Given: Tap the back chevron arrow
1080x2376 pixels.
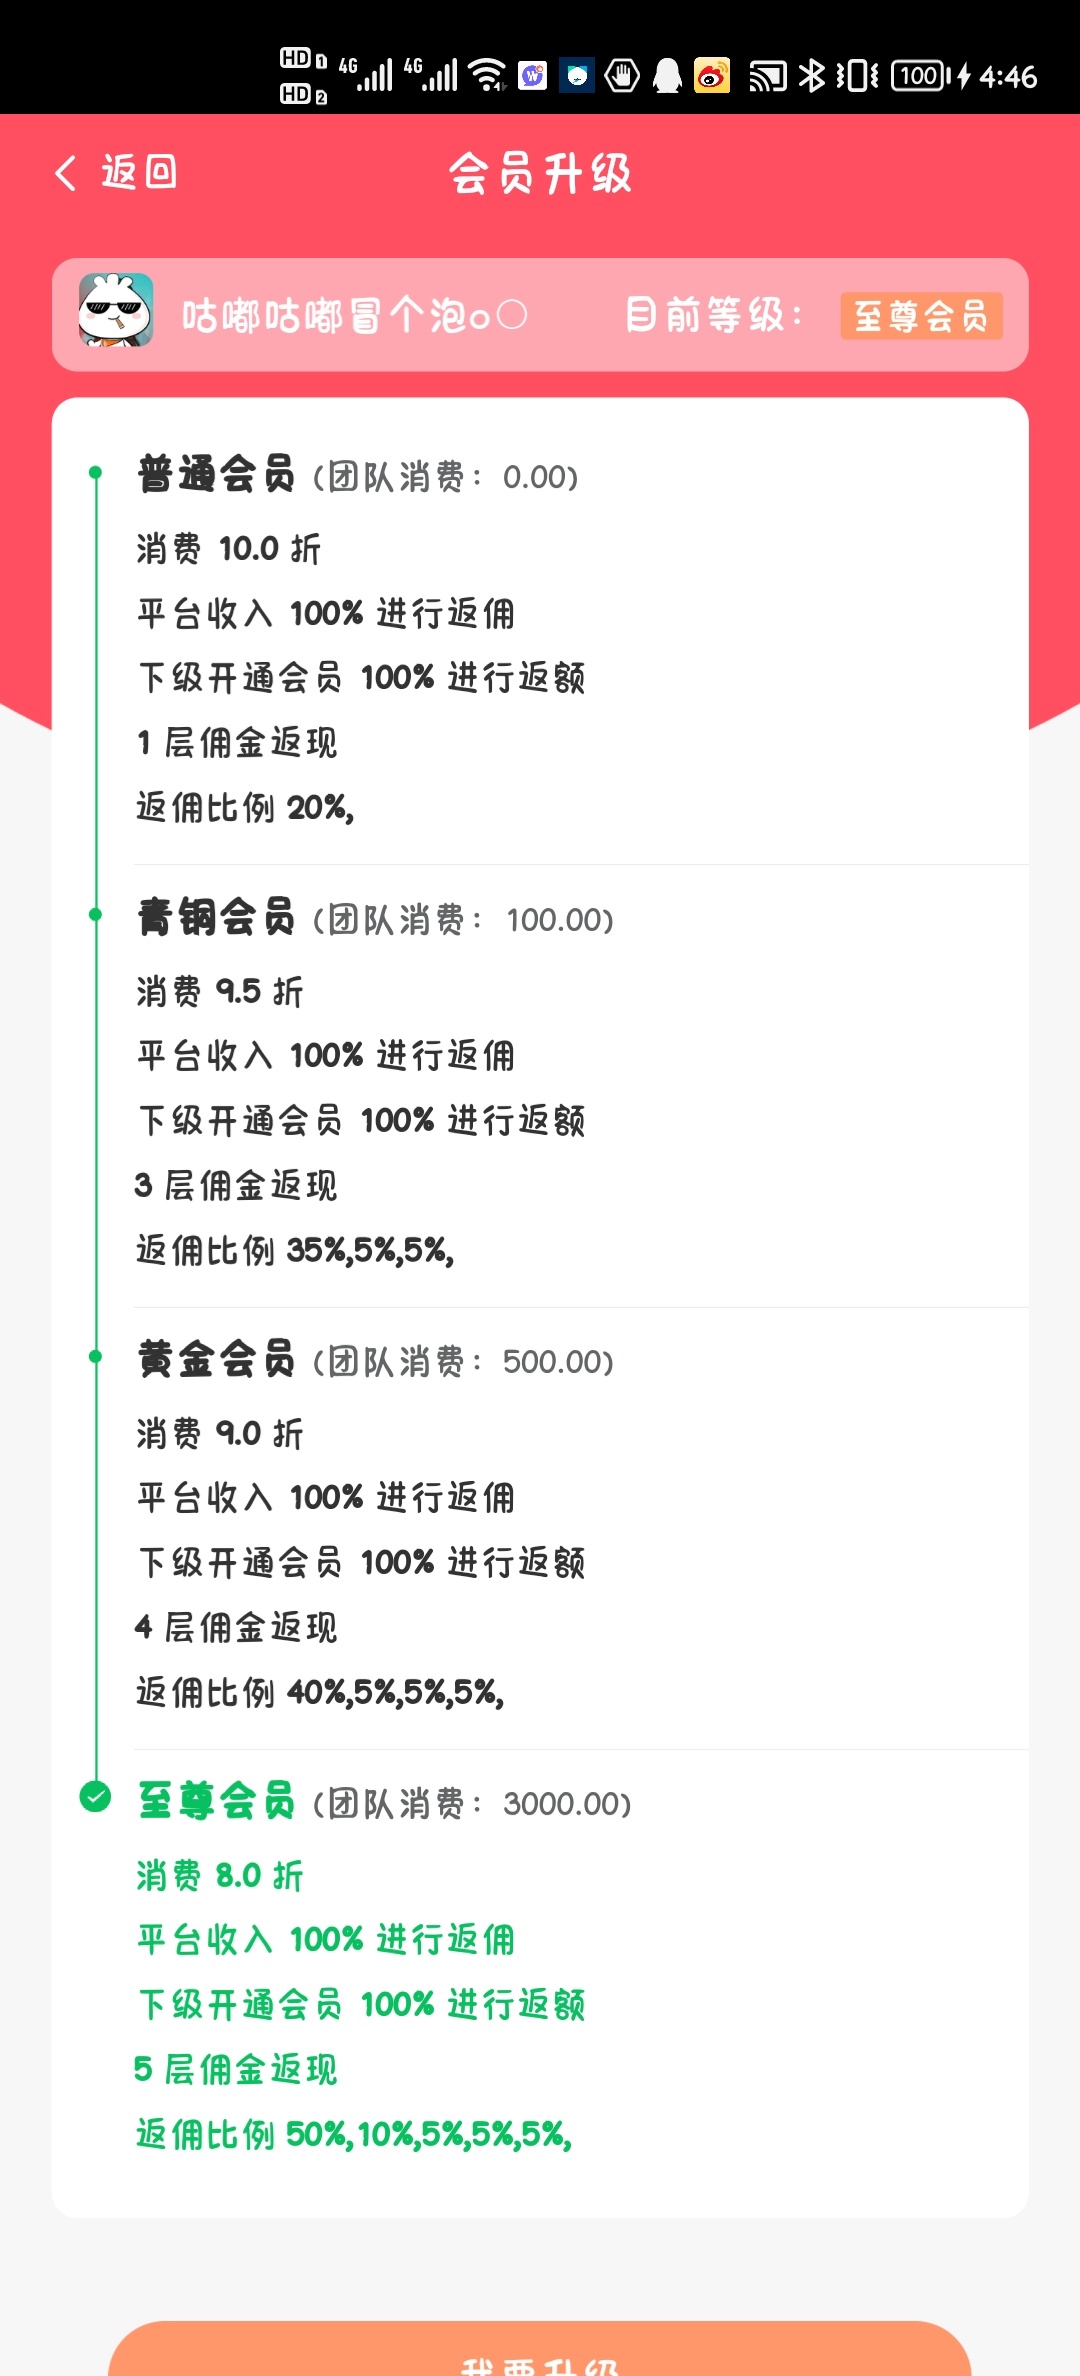Looking at the screenshot, I should 66,173.
